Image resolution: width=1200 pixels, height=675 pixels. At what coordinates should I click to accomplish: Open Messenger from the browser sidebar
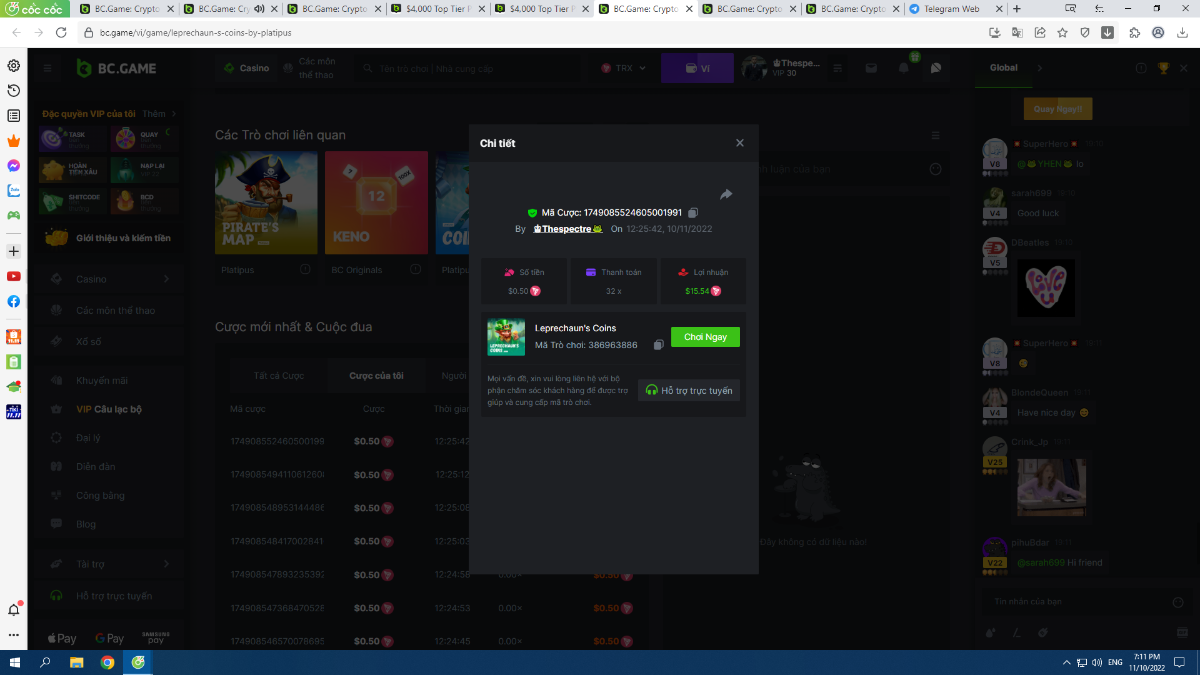(14, 165)
